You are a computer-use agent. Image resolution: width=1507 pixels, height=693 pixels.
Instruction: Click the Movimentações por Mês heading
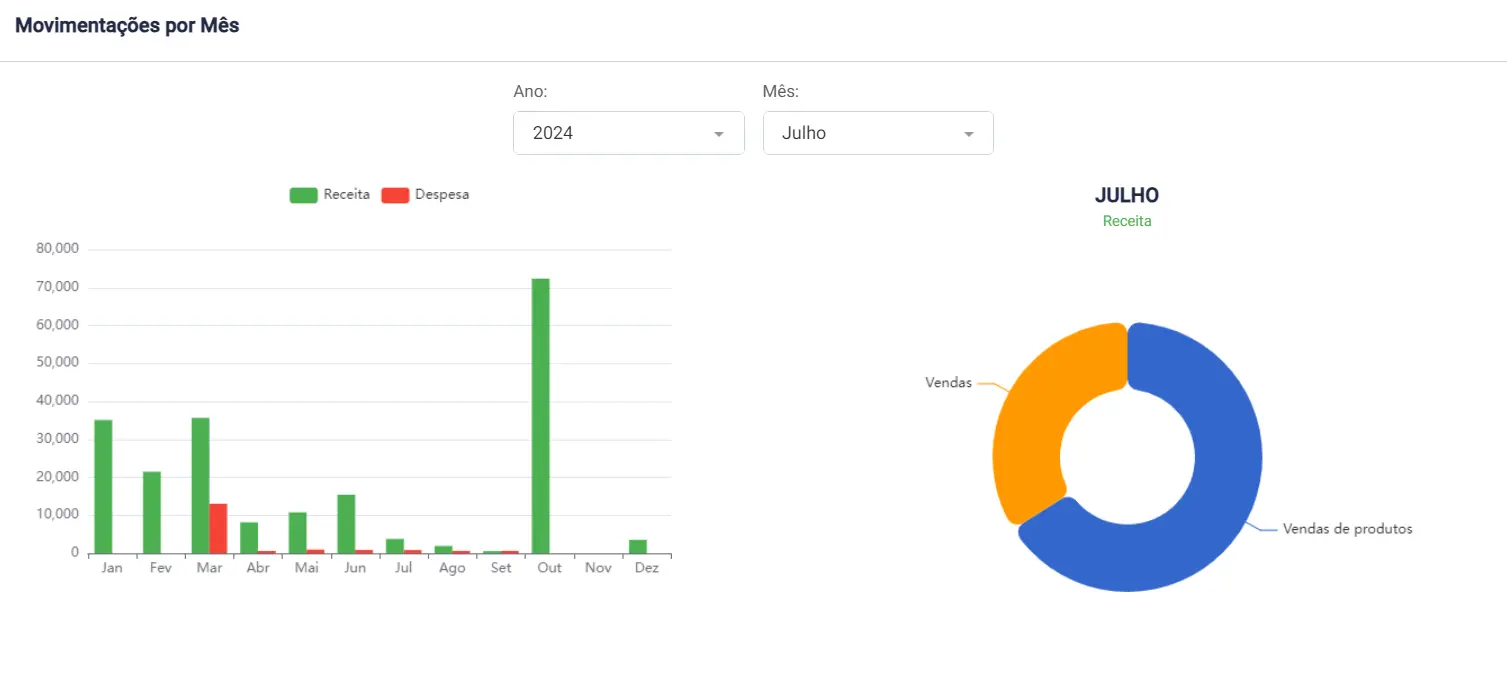coord(127,25)
